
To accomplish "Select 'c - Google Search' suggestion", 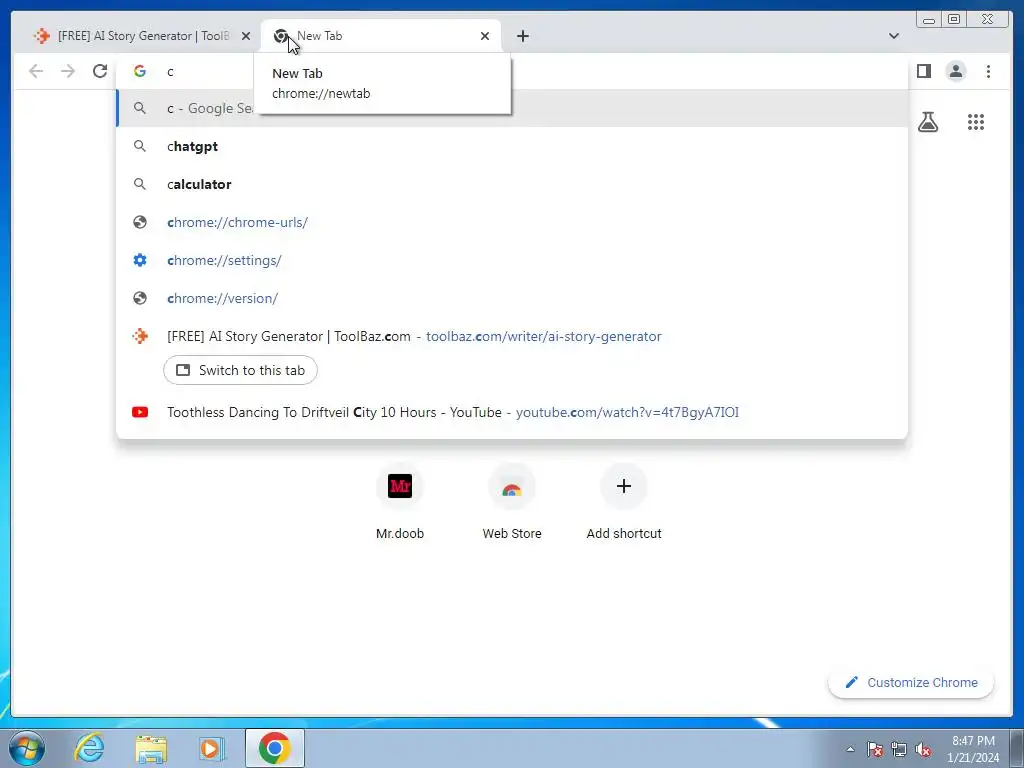I will tap(512, 108).
